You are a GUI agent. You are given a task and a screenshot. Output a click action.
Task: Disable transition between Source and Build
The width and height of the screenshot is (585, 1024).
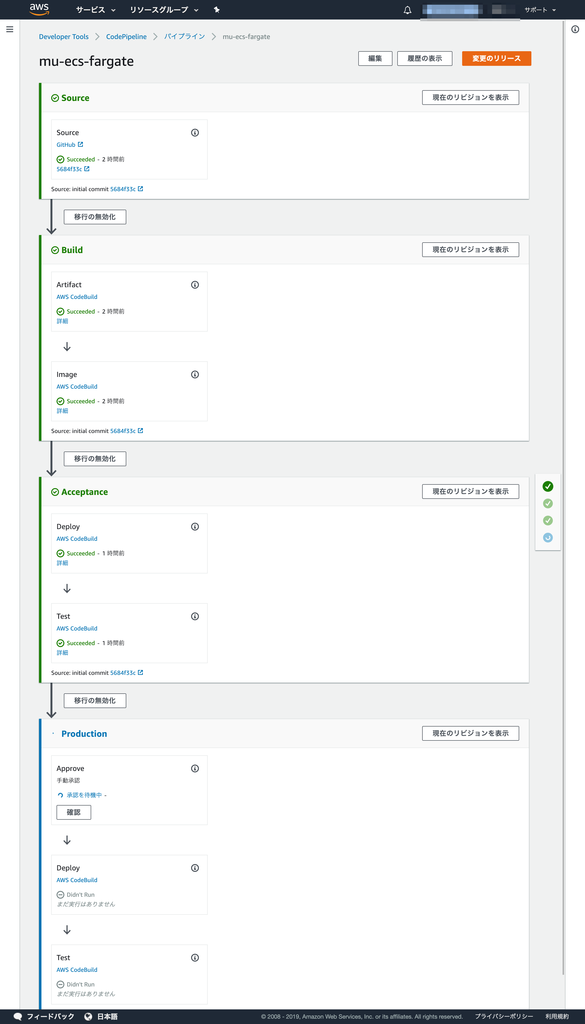(x=95, y=217)
